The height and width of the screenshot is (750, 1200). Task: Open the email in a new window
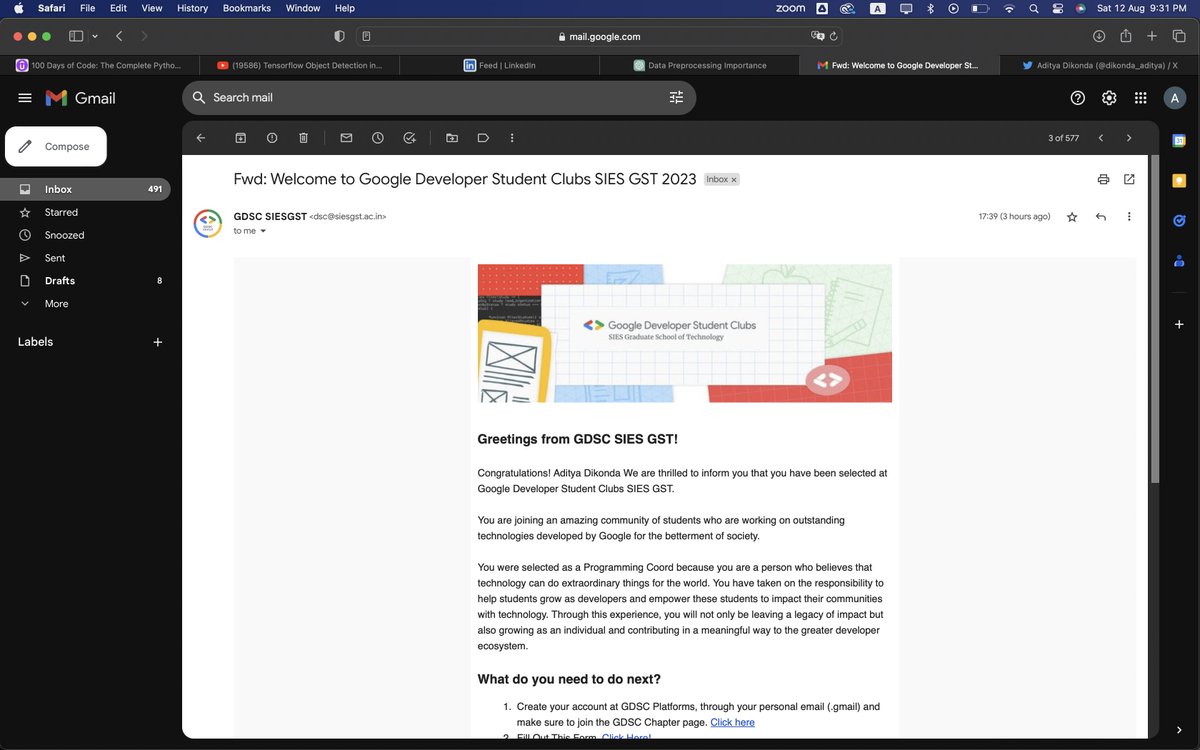1129,180
